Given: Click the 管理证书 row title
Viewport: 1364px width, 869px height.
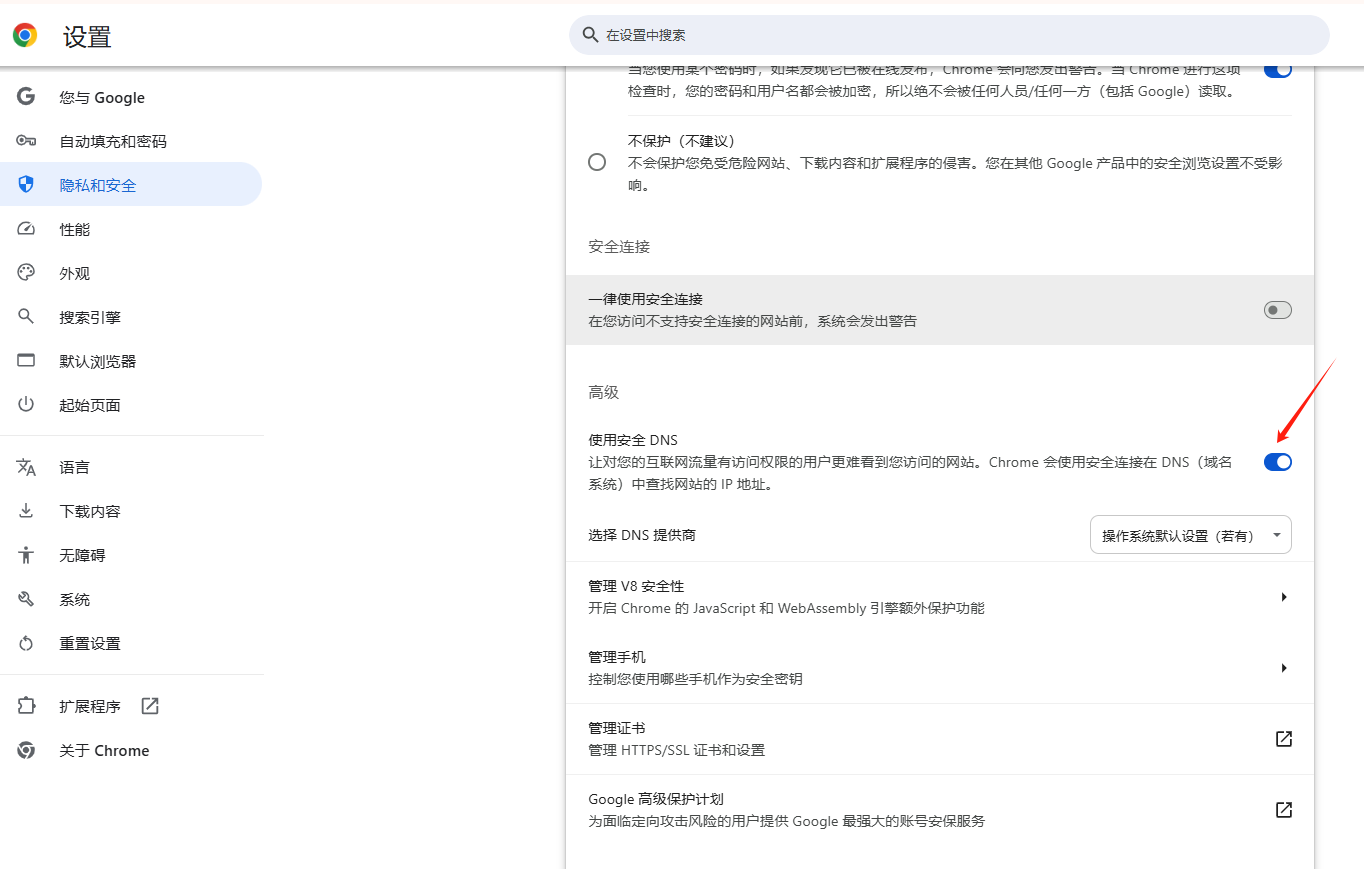Looking at the screenshot, I should 616,728.
